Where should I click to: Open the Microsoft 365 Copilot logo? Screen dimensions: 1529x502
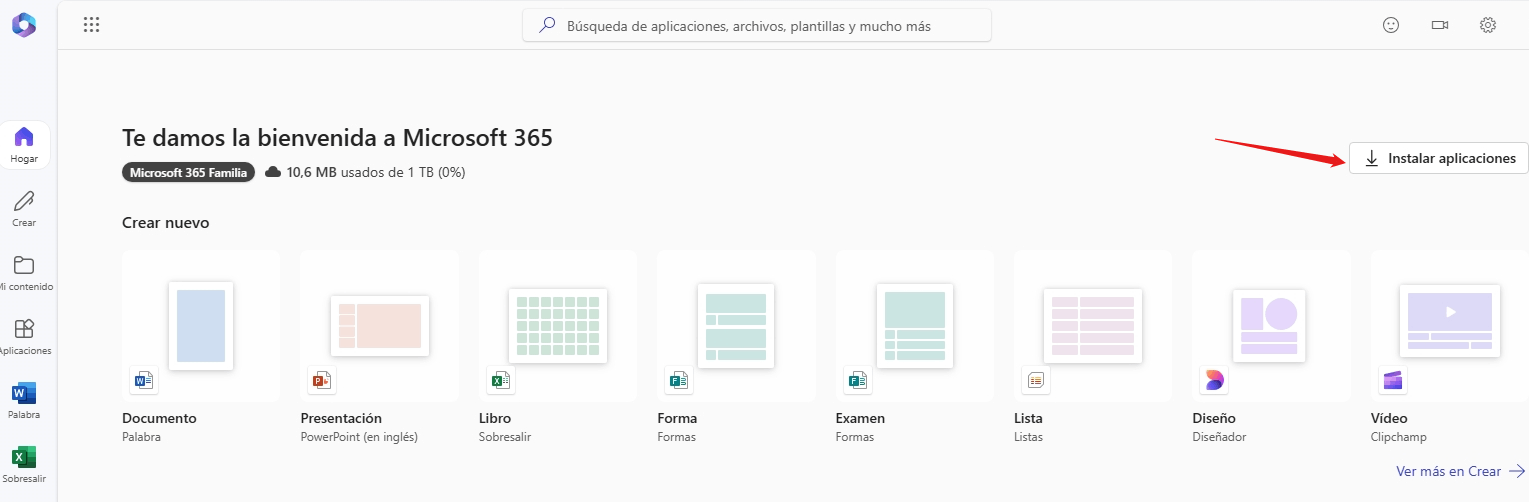click(x=24, y=25)
